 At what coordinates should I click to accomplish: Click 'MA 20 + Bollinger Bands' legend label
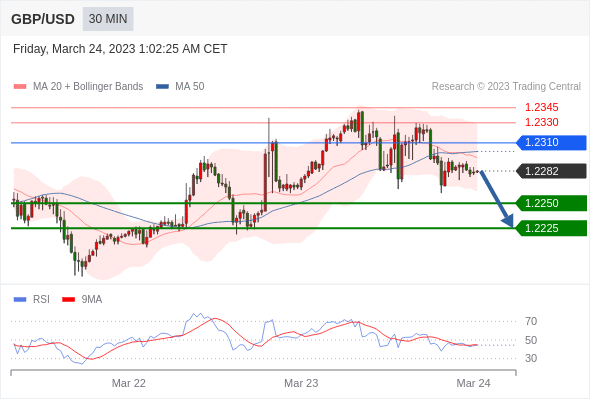point(88,87)
